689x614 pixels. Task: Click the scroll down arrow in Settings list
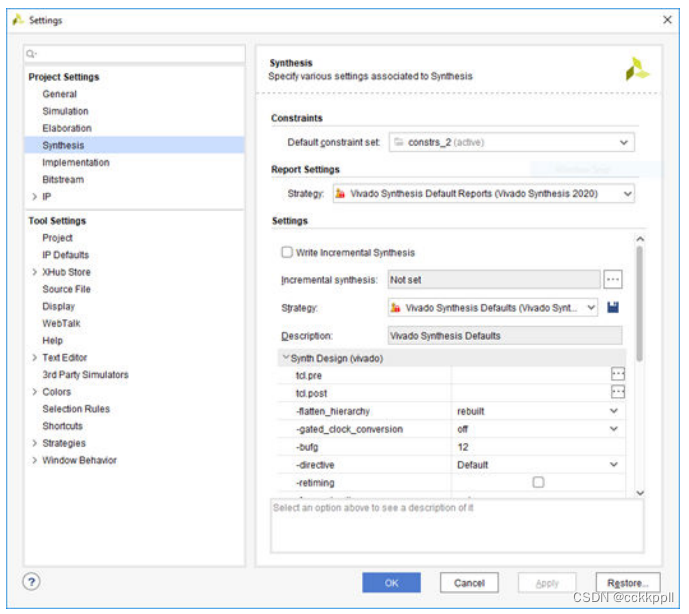click(640, 493)
